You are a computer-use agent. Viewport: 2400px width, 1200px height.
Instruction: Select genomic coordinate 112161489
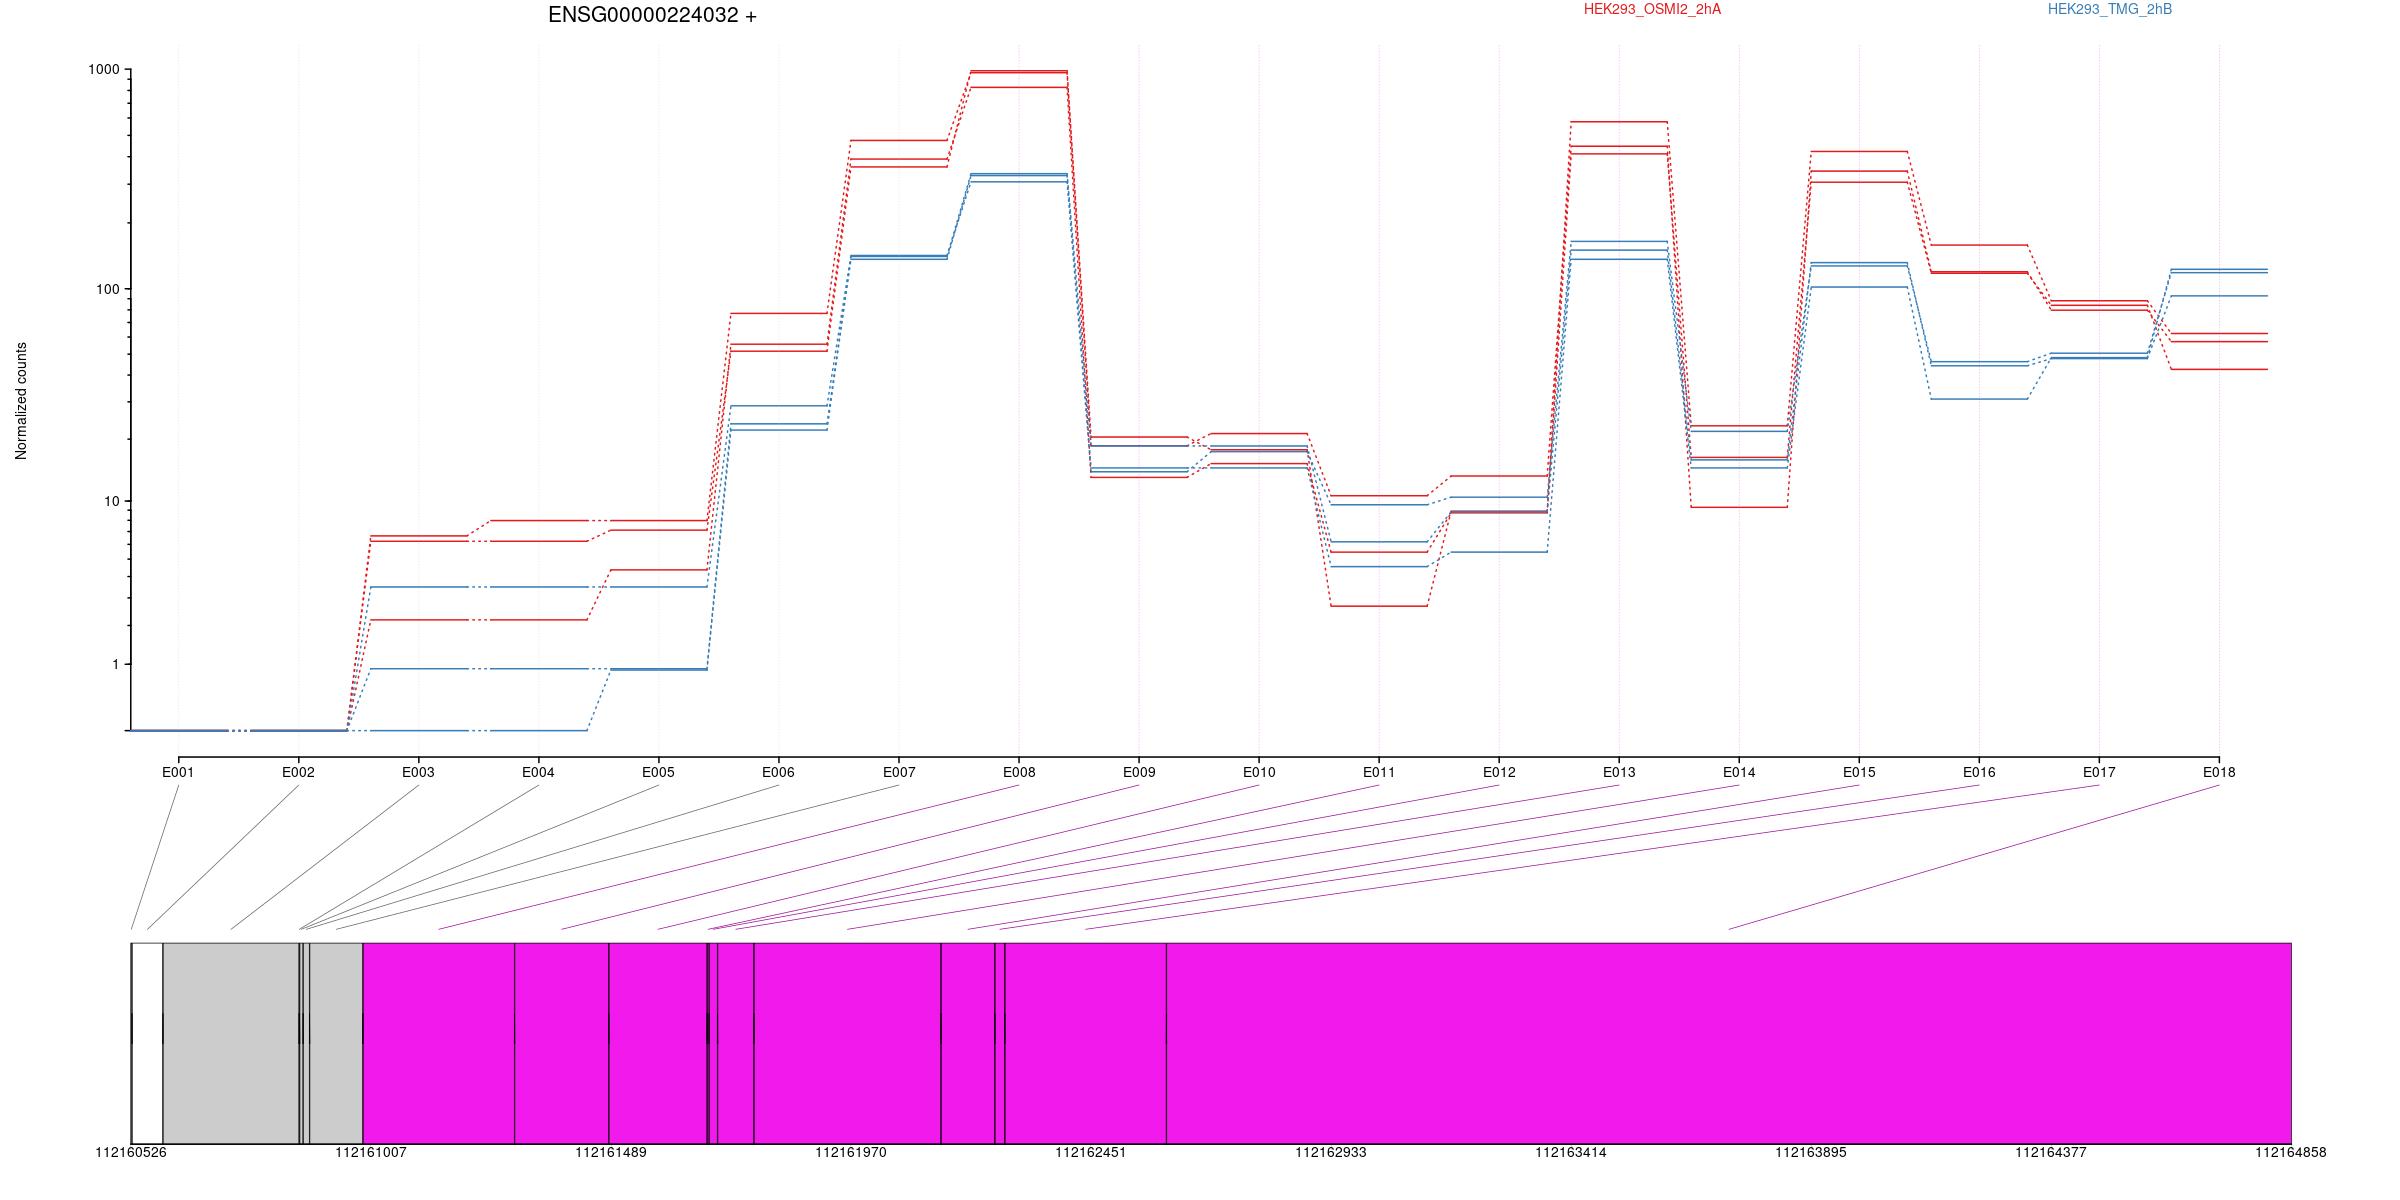pos(611,1152)
